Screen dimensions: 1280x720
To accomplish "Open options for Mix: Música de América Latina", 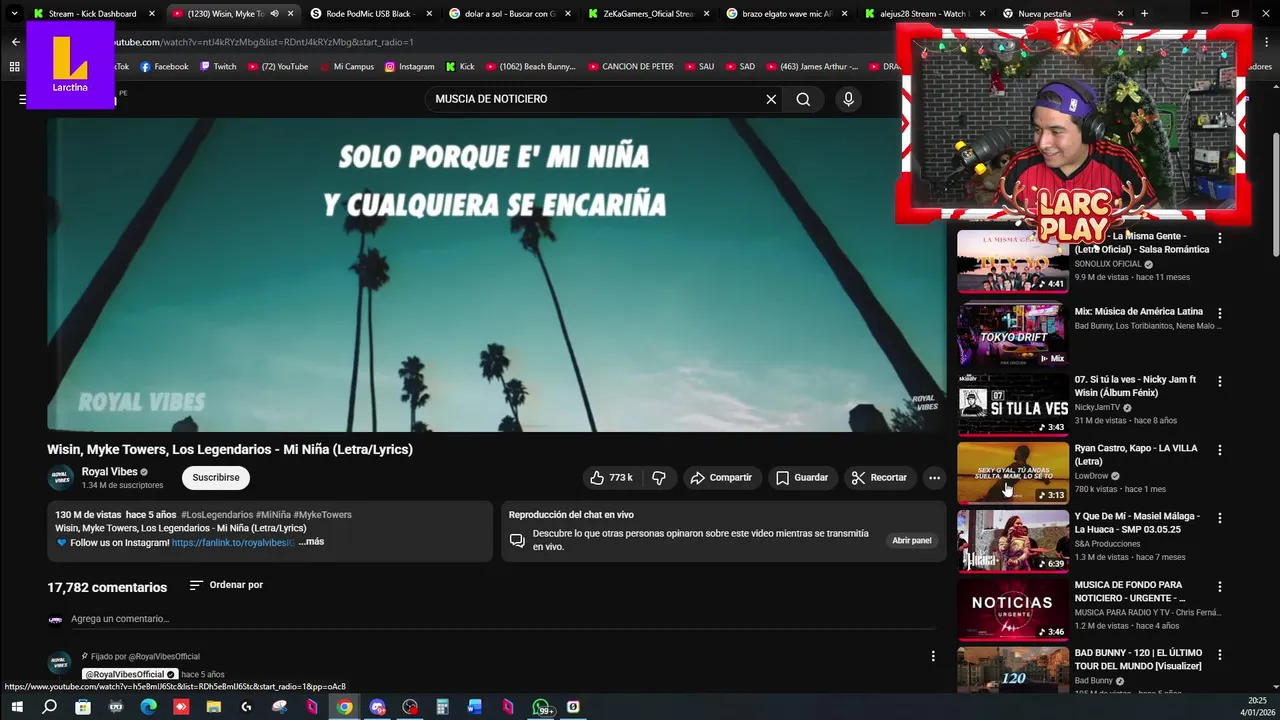I will 1219,313.
